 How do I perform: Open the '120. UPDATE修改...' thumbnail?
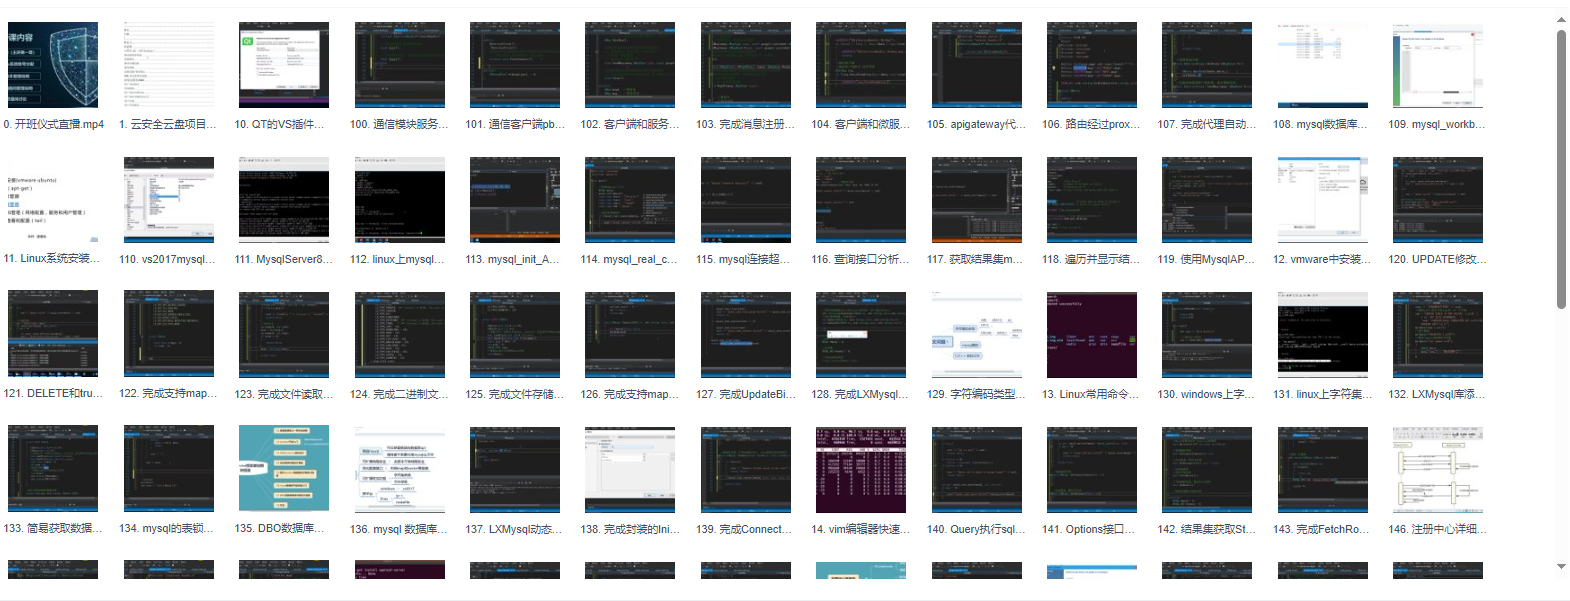(x=1438, y=200)
